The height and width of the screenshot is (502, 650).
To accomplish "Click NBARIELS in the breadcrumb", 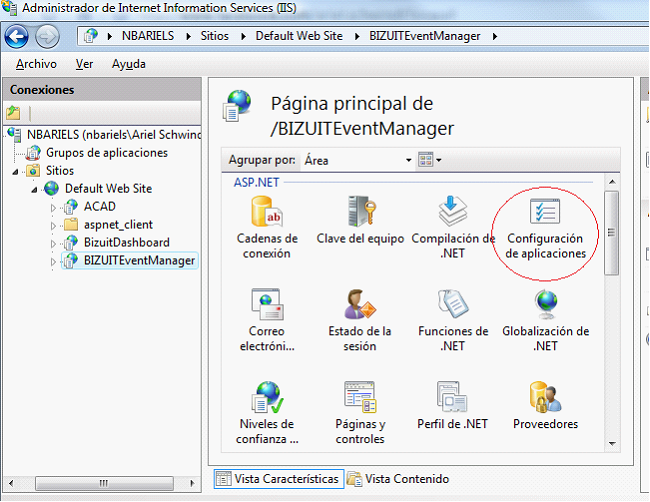I will pos(148,36).
